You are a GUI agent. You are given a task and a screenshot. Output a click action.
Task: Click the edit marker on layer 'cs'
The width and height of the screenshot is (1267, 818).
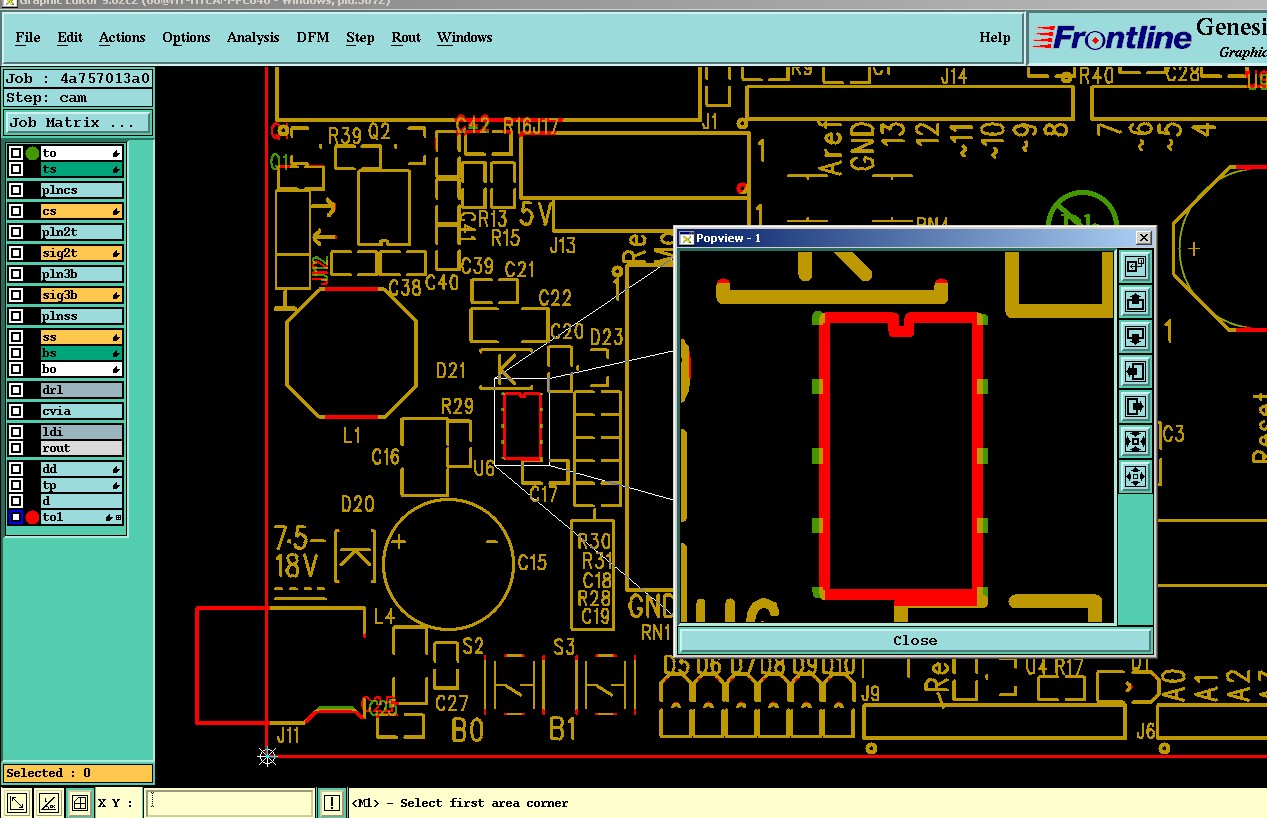117,211
